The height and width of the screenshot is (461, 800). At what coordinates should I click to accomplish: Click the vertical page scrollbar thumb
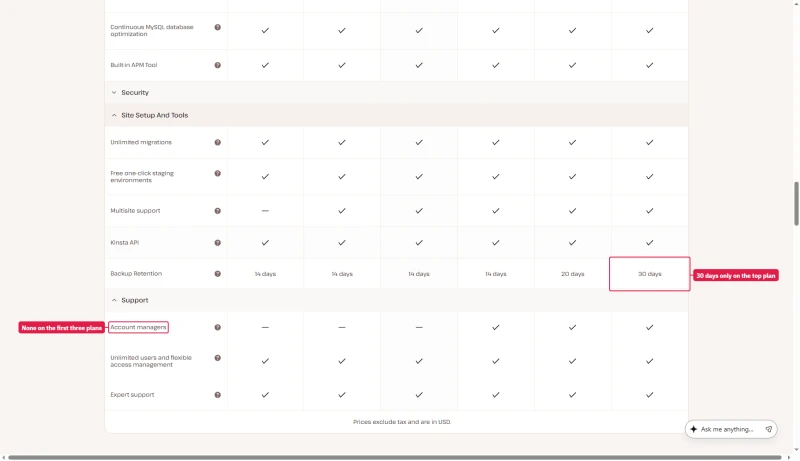click(796, 203)
